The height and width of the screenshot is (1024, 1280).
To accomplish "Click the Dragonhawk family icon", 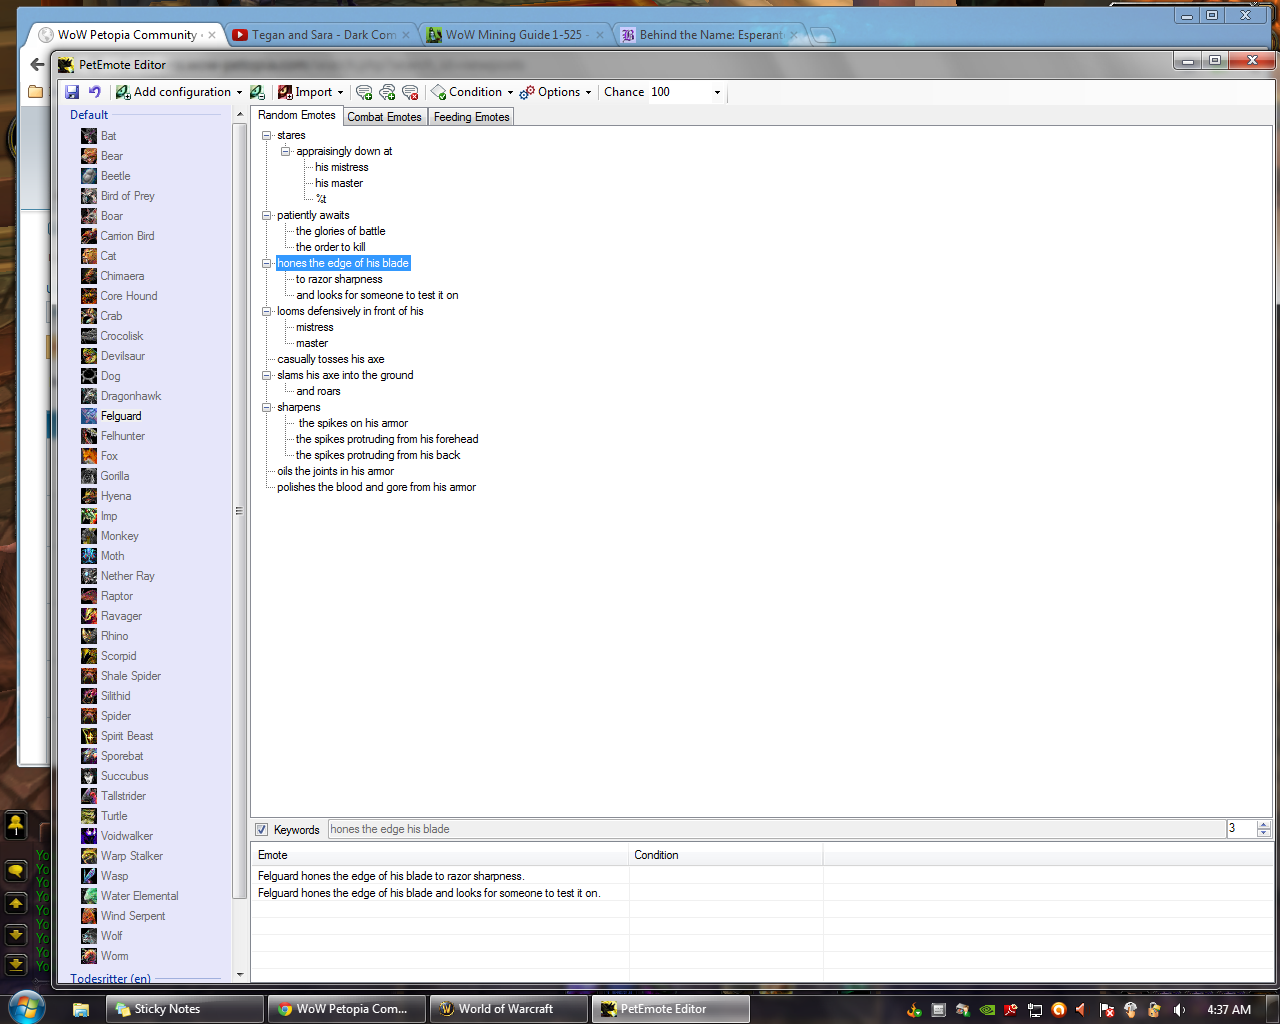I will (x=89, y=396).
